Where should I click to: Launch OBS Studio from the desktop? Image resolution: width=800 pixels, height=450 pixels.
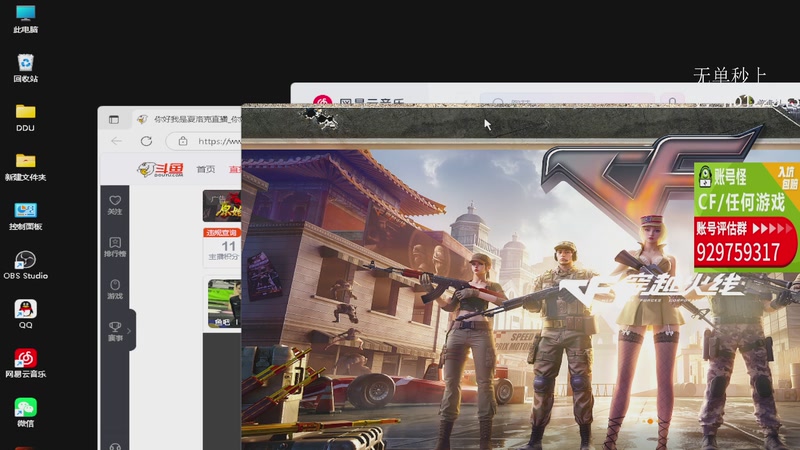click(x=25, y=265)
